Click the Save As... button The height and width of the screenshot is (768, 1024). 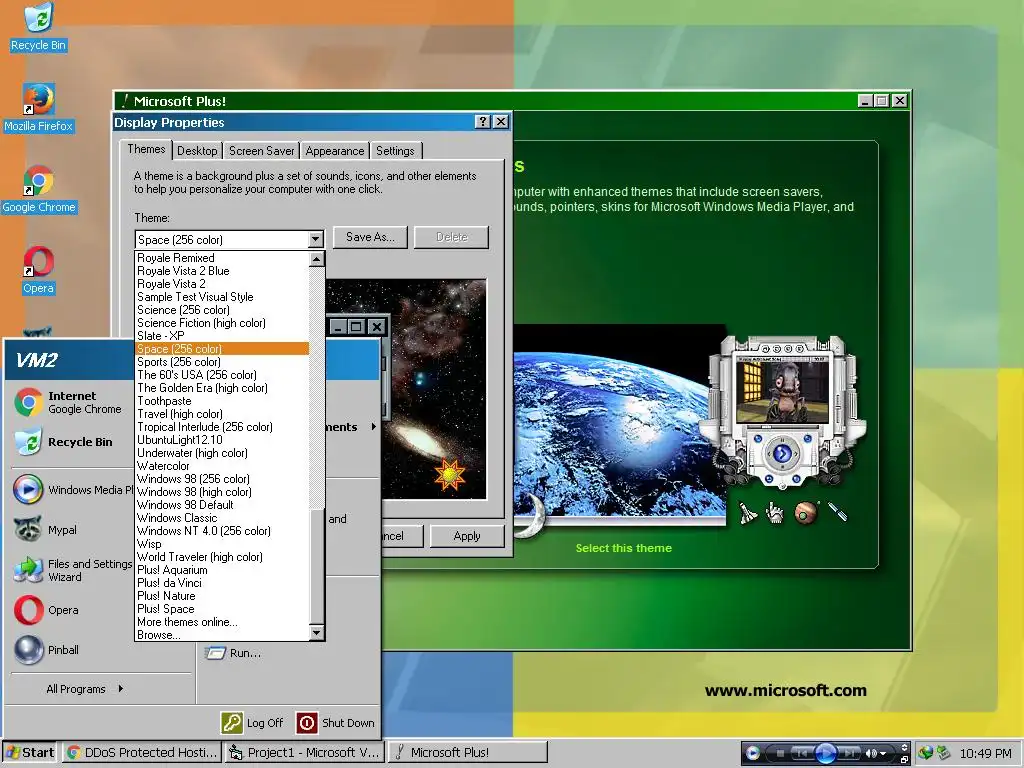pyautogui.click(x=370, y=237)
